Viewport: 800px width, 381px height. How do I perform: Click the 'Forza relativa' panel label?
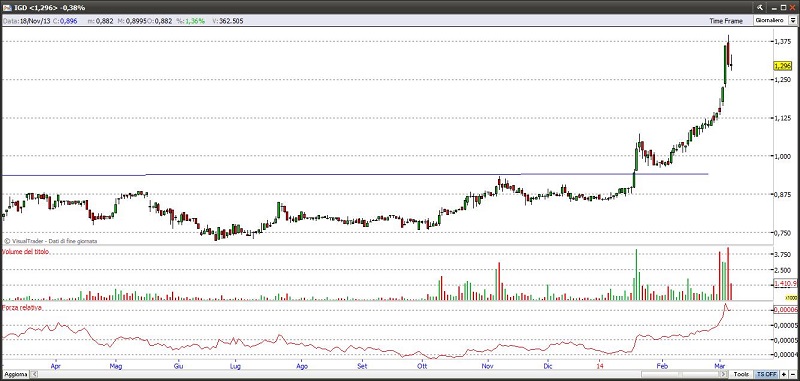point(22,308)
